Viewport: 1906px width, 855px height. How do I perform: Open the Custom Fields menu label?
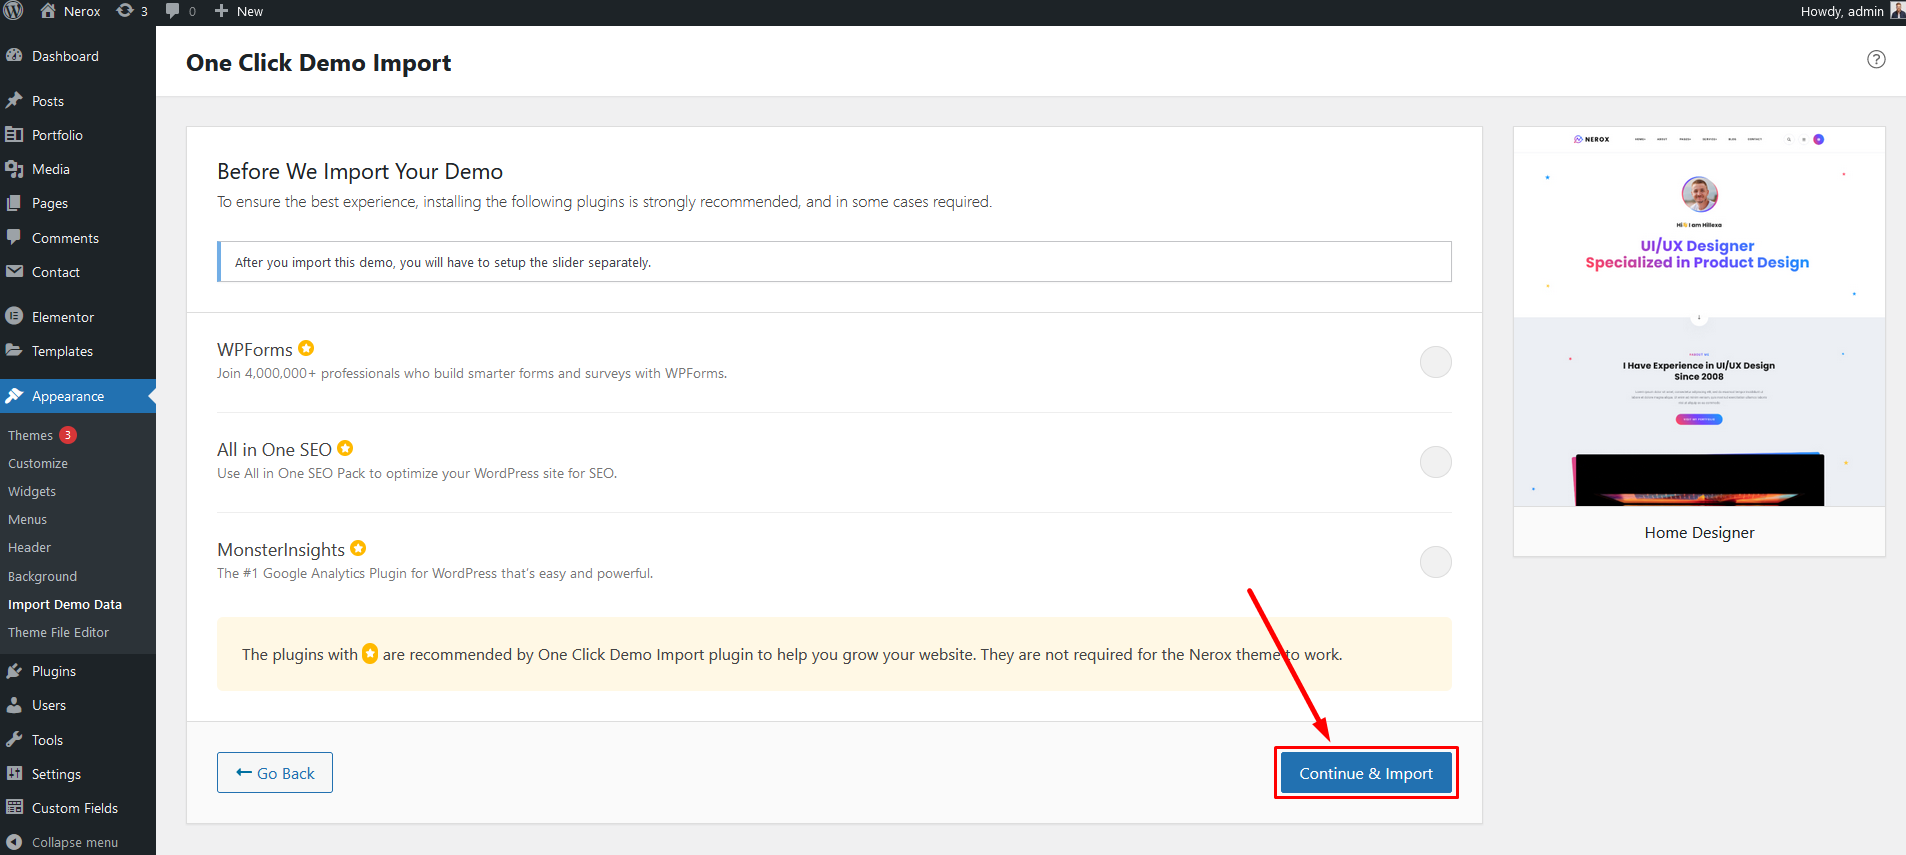click(x=75, y=808)
